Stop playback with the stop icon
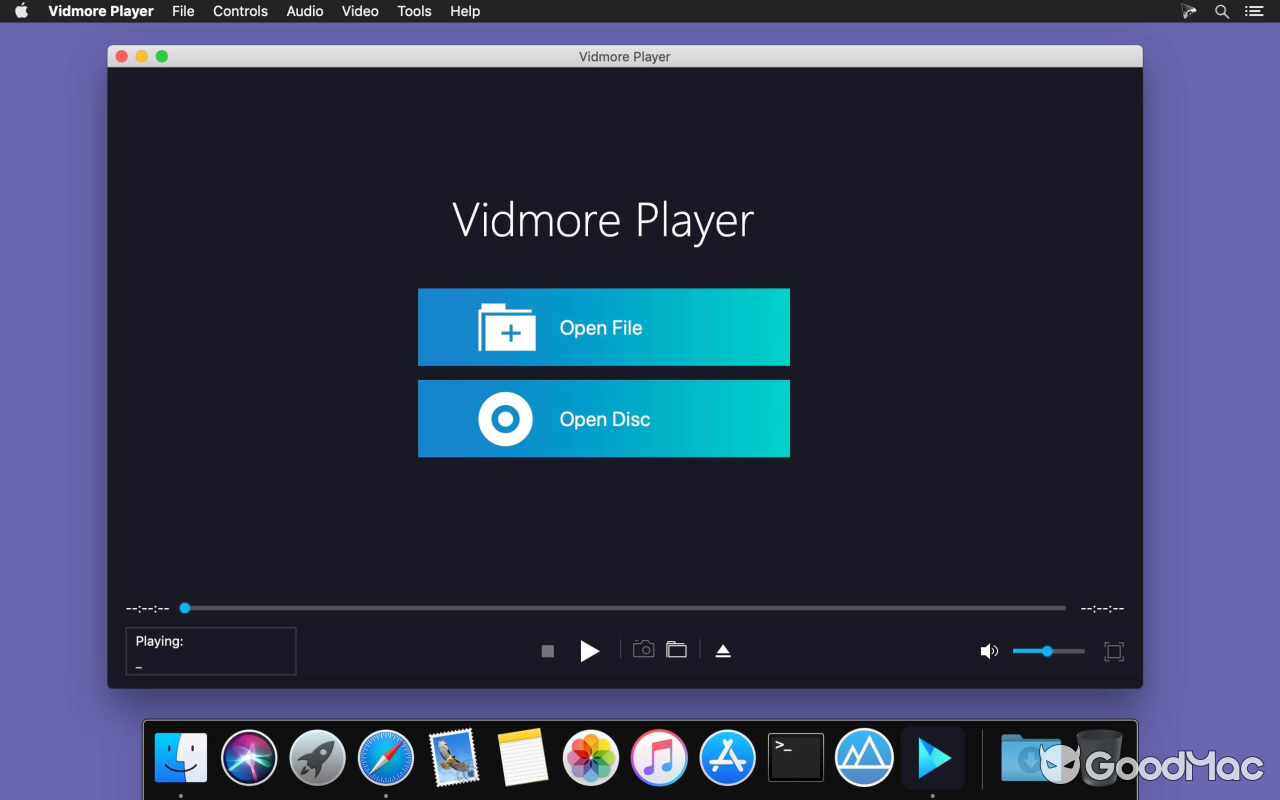The image size is (1280, 800). click(x=547, y=650)
